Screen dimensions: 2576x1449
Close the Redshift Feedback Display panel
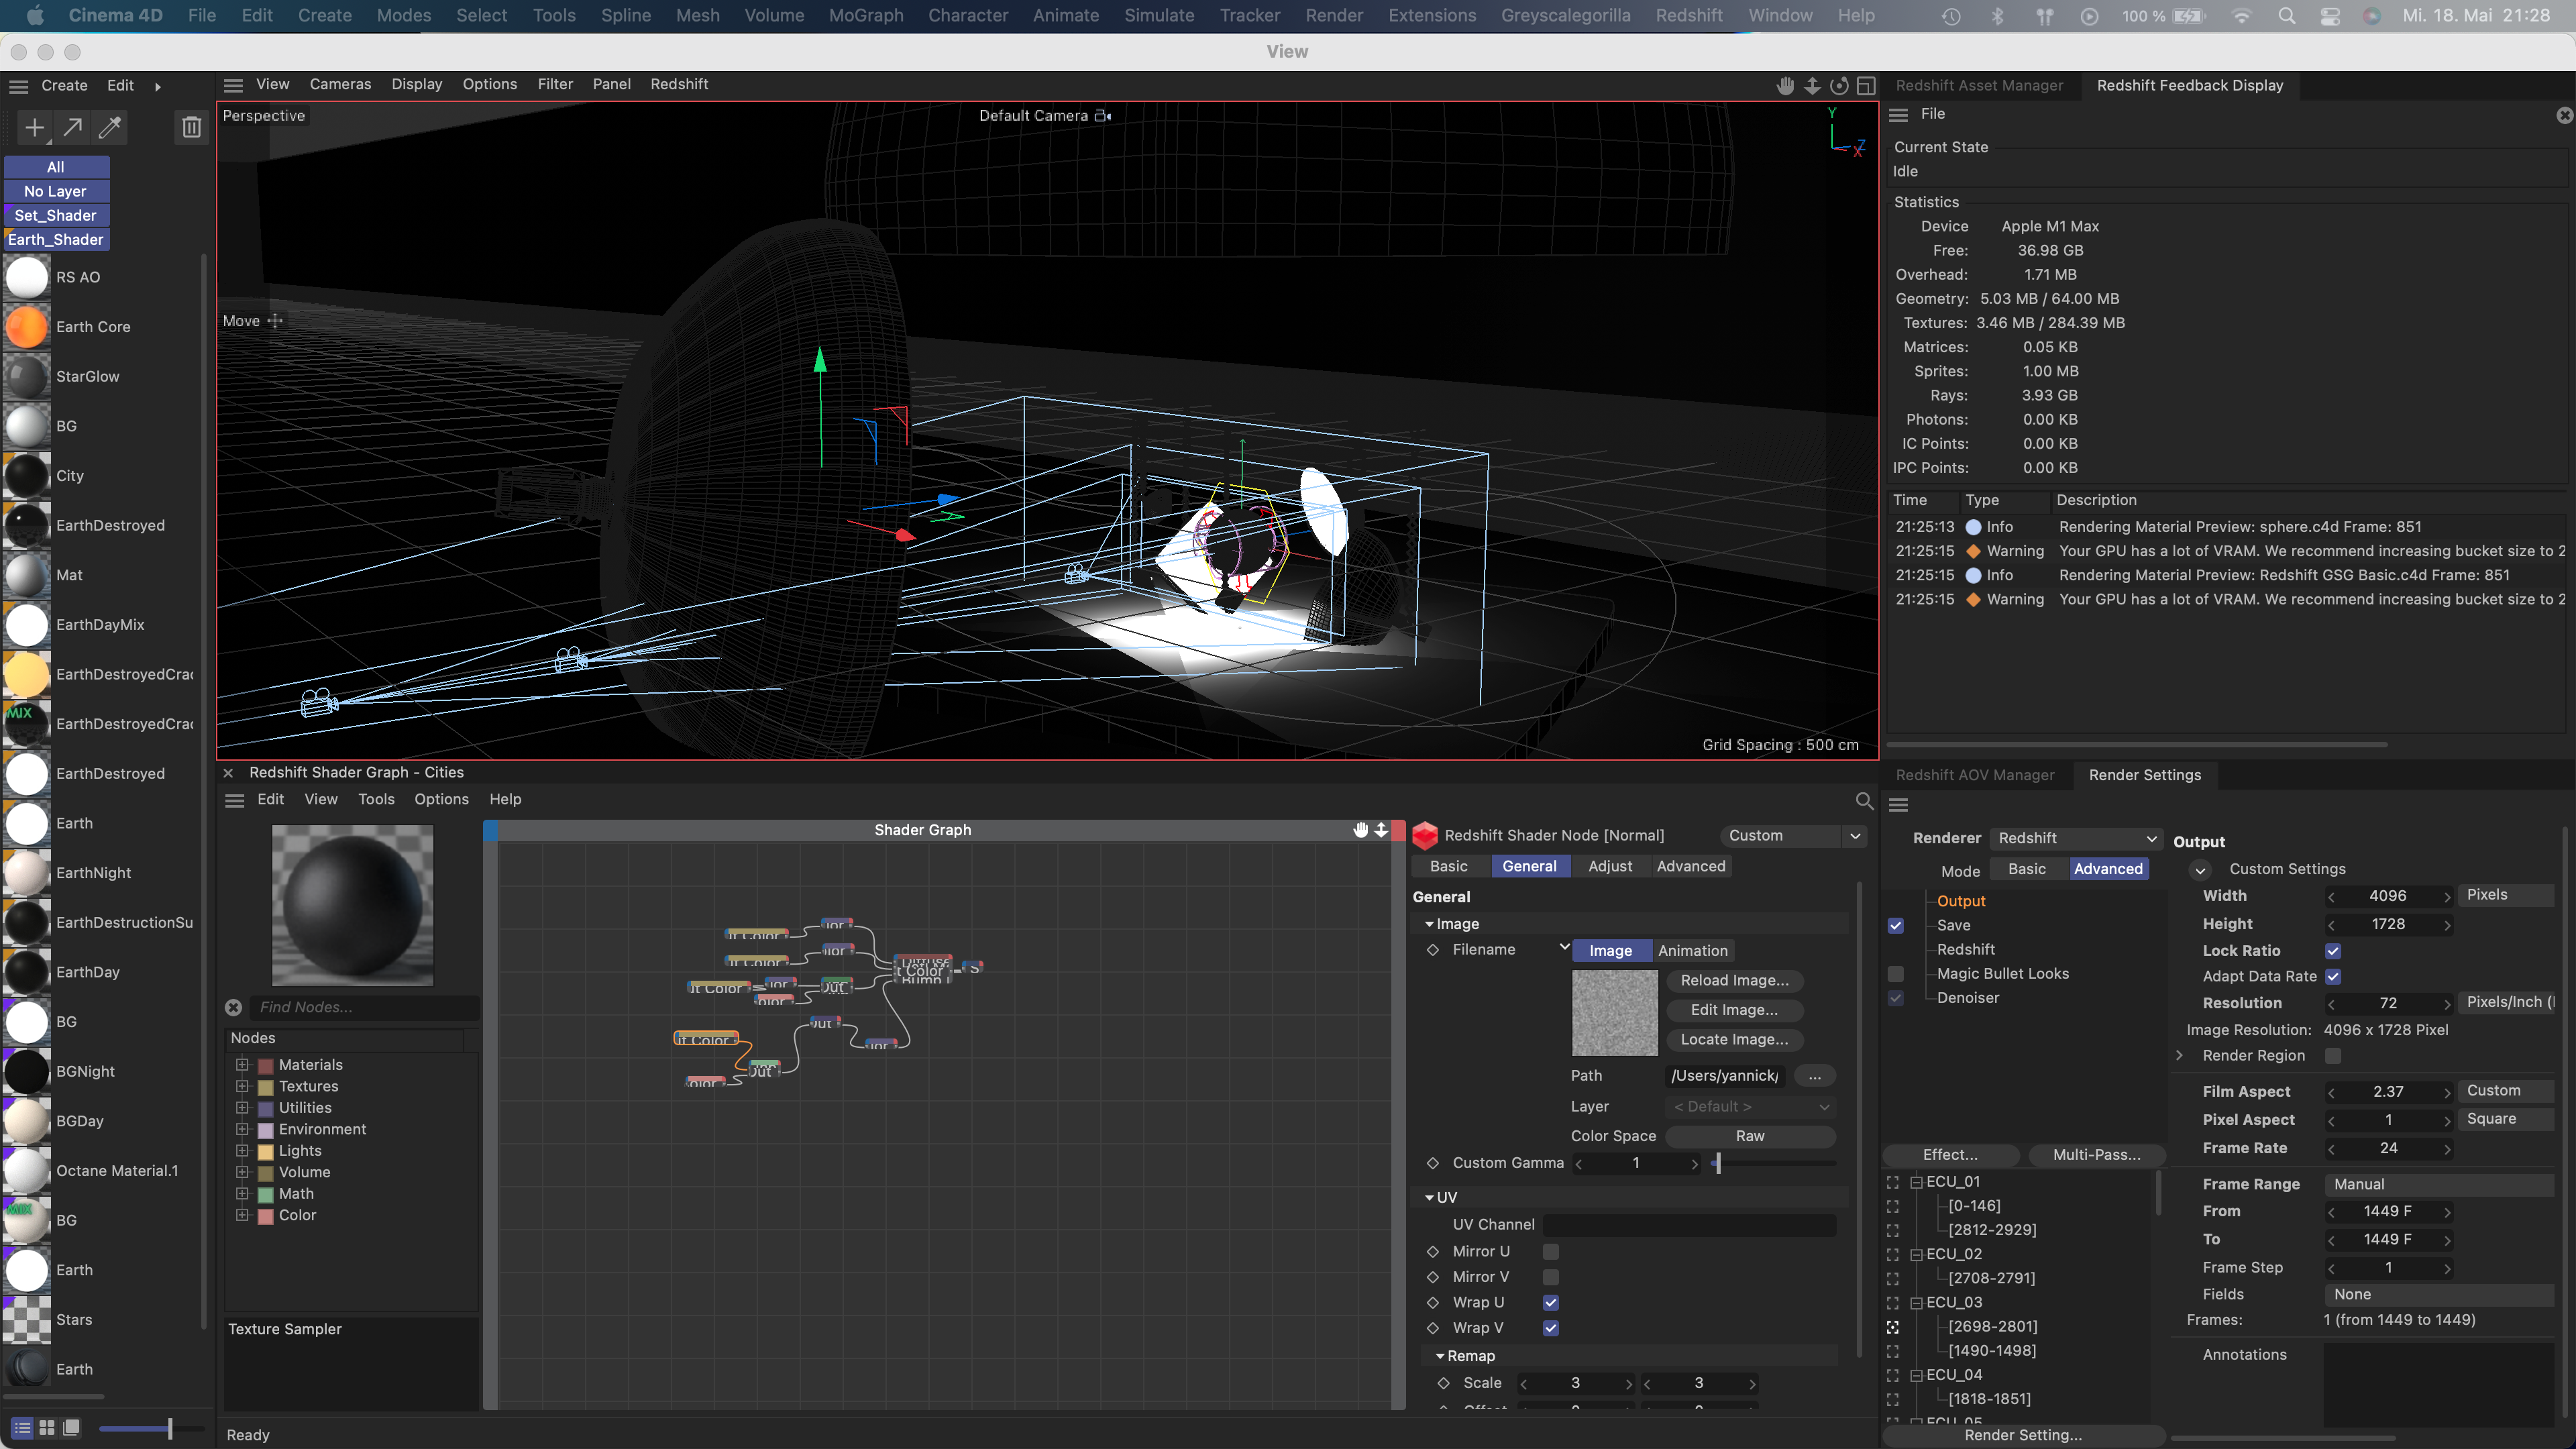[2564, 115]
